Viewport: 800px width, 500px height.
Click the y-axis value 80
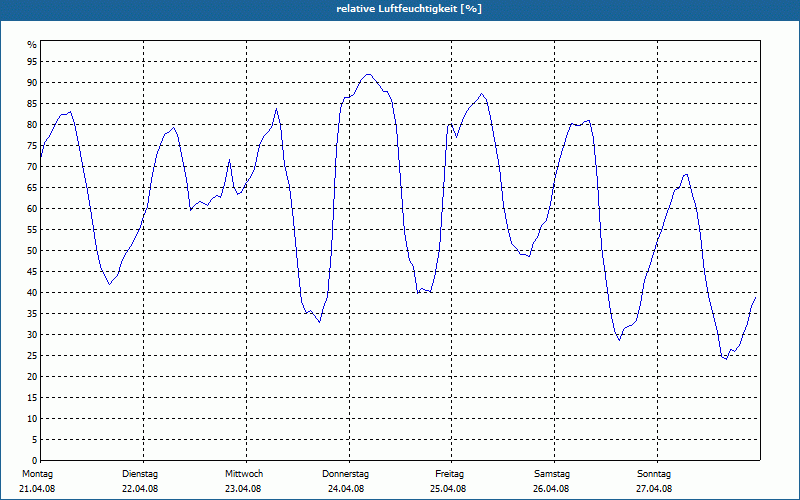pos(32,124)
